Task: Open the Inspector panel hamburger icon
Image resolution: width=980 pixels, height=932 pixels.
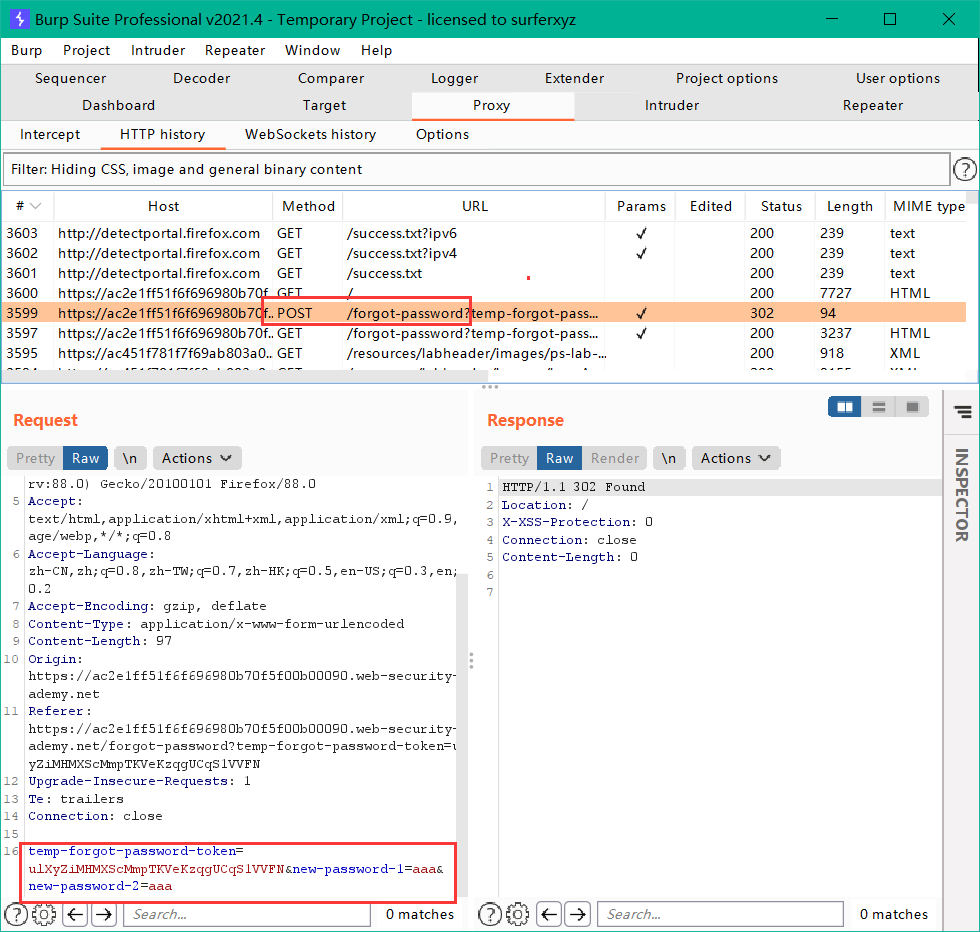Action: (x=962, y=411)
